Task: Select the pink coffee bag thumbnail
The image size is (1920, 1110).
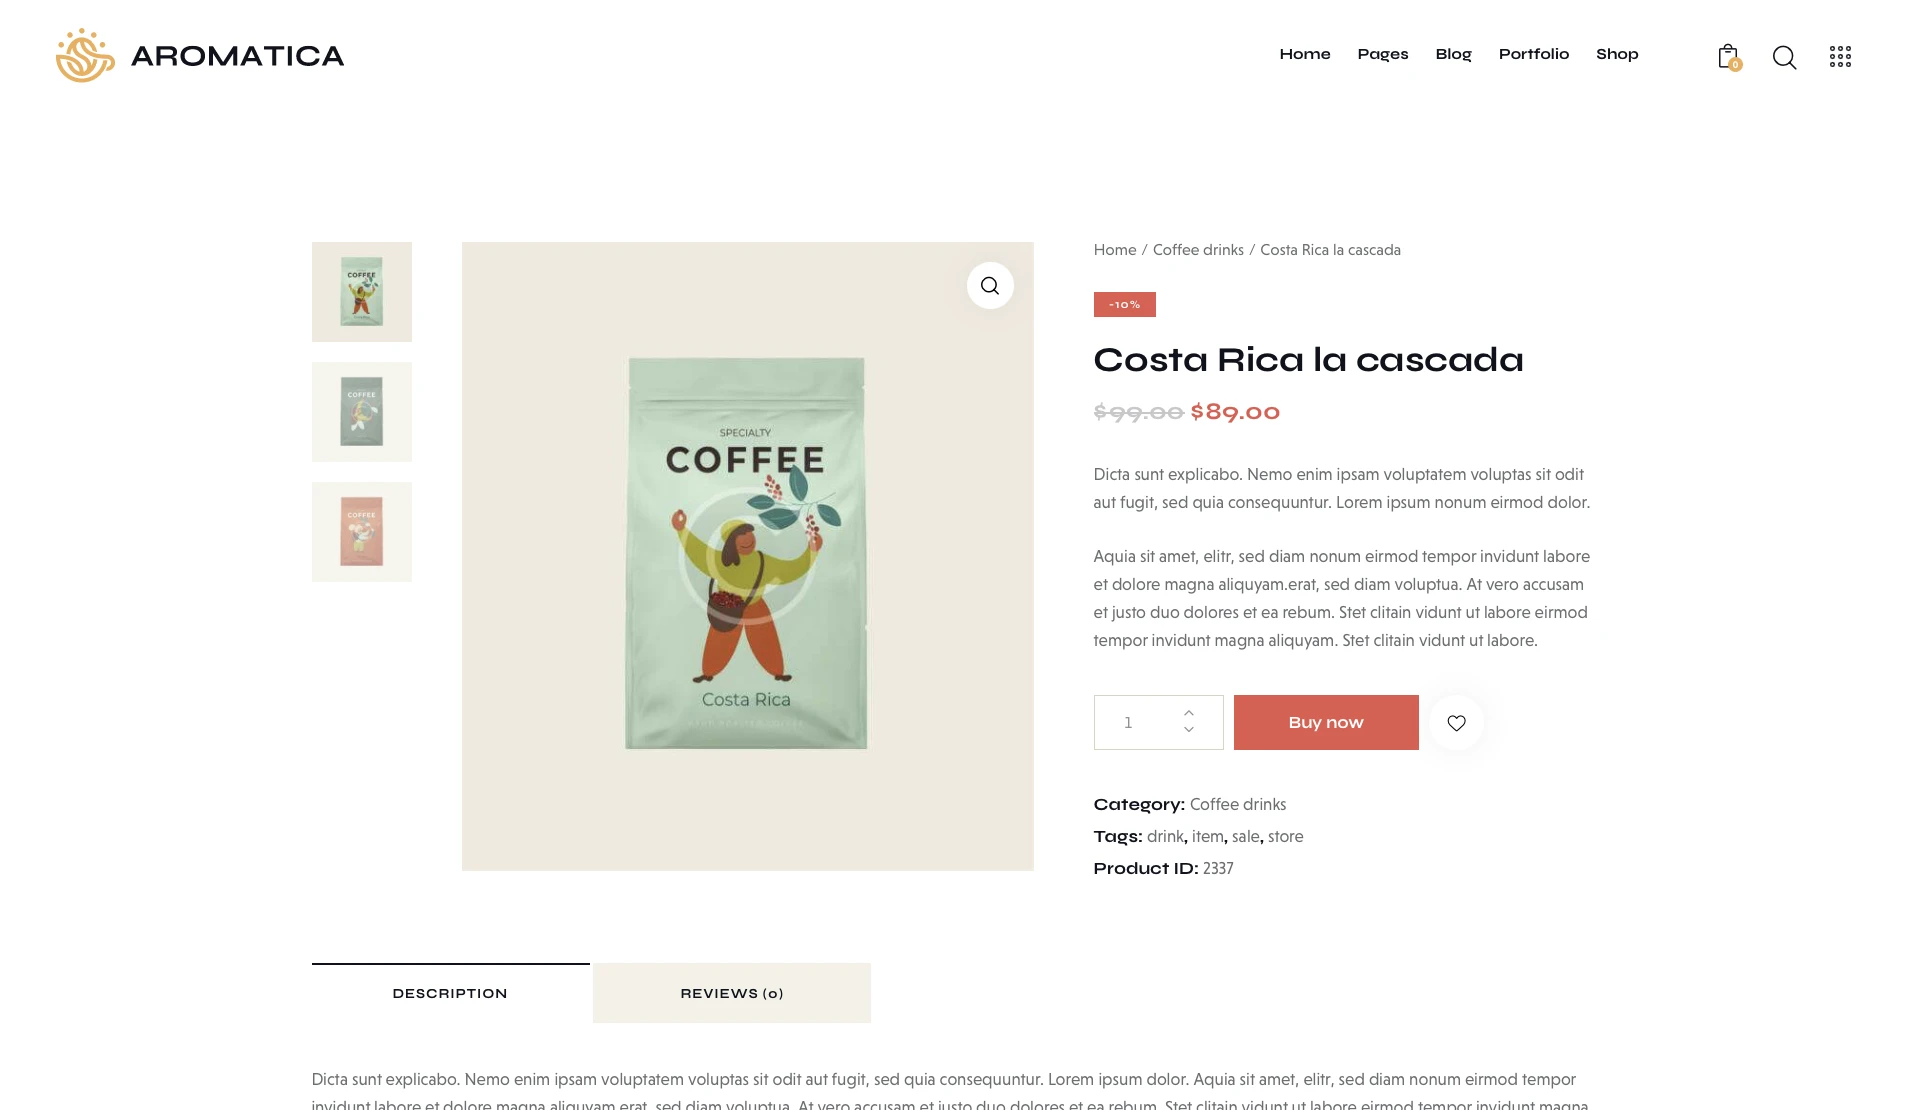Action: [362, 532]
